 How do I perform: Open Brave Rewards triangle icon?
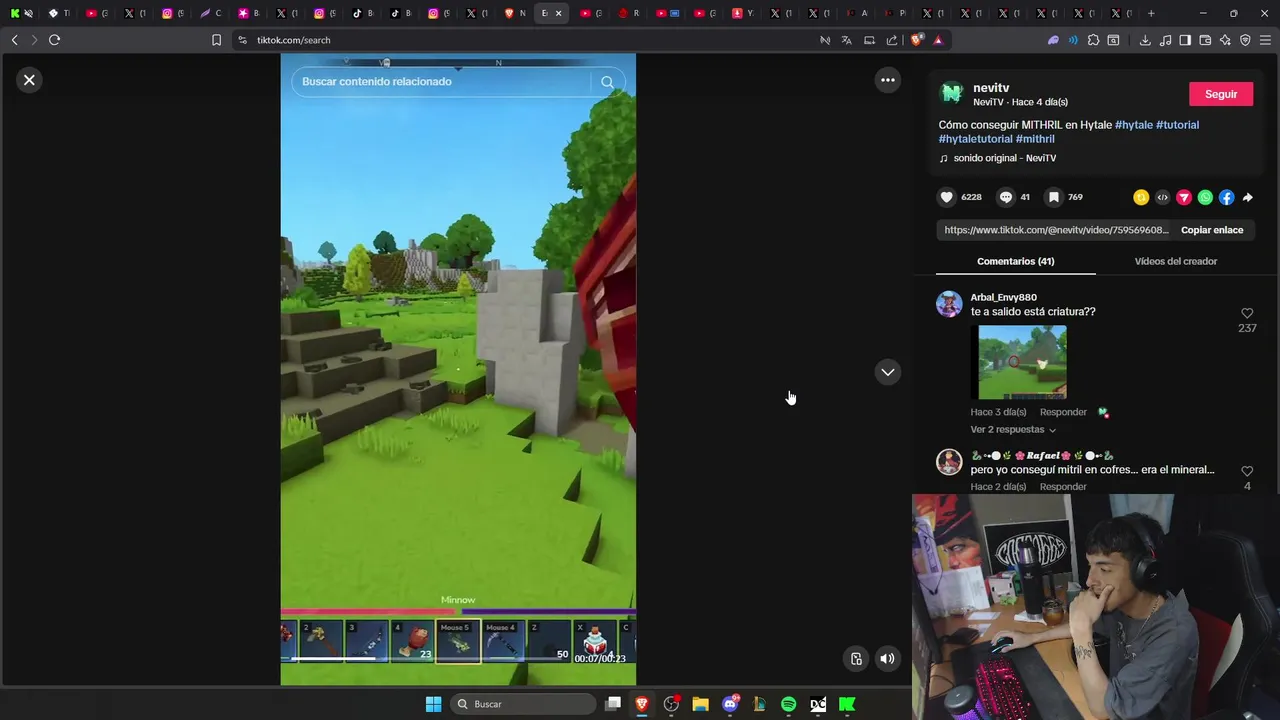point(938,40)
